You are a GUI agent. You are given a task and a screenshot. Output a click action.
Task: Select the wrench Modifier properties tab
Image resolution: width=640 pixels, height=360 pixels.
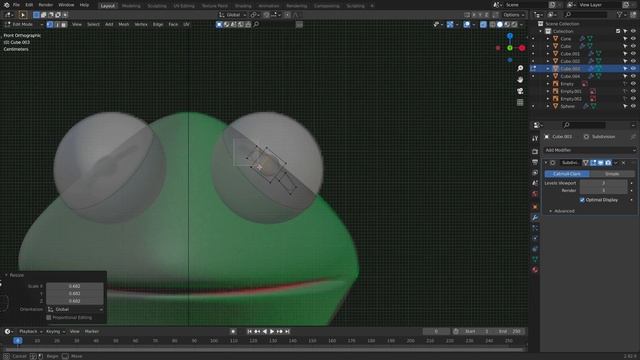[x=535, y=218]
